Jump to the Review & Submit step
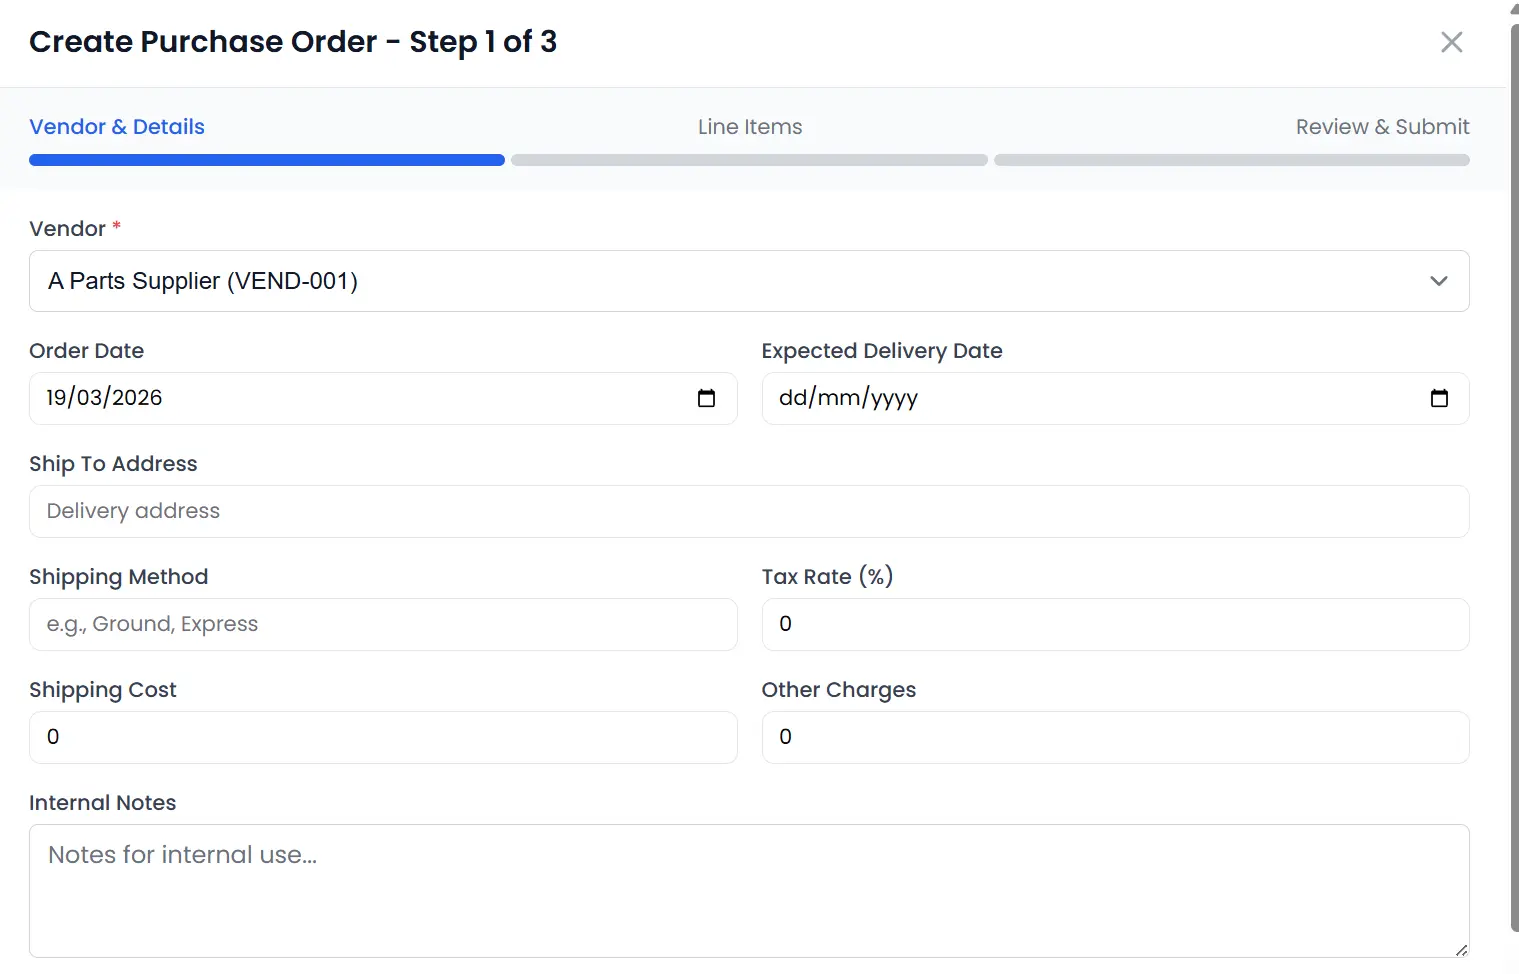 click(x=1382, y=127)
